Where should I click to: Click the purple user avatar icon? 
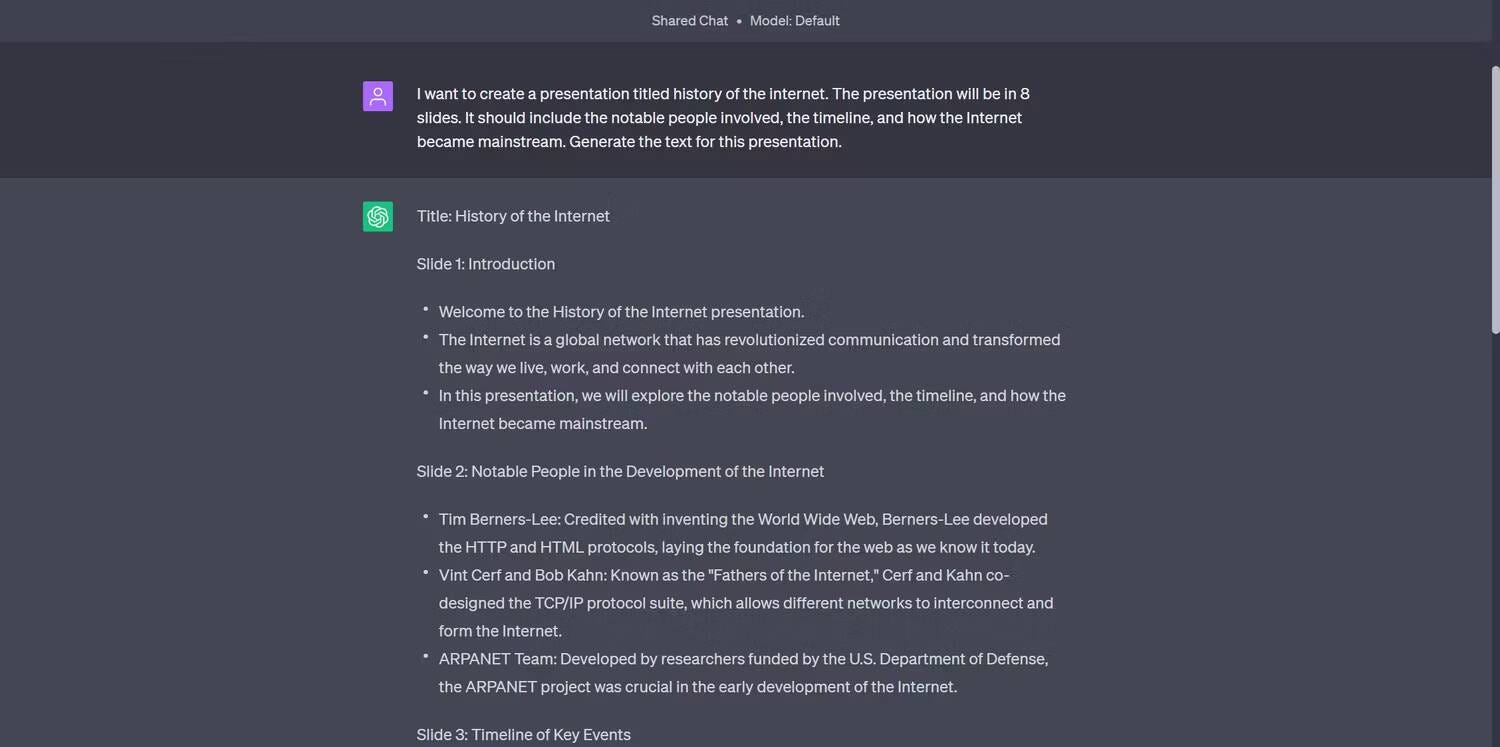point(377,96)
